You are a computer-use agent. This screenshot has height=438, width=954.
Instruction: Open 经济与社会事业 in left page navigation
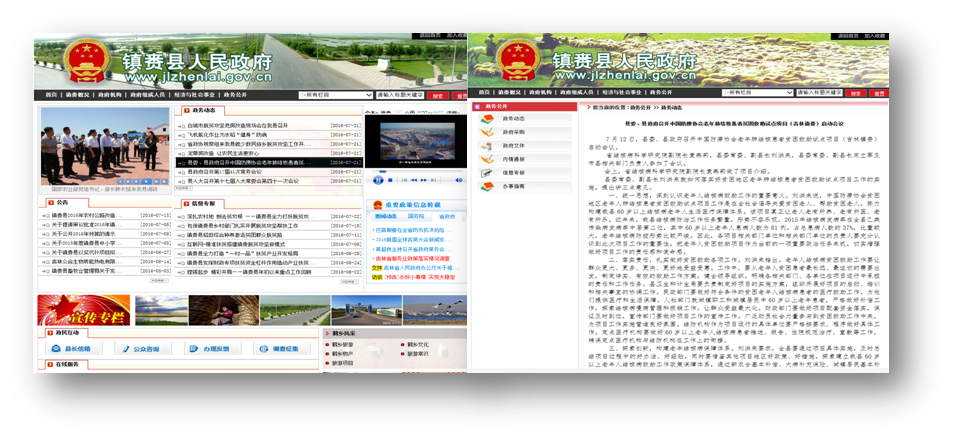[195, 95]
